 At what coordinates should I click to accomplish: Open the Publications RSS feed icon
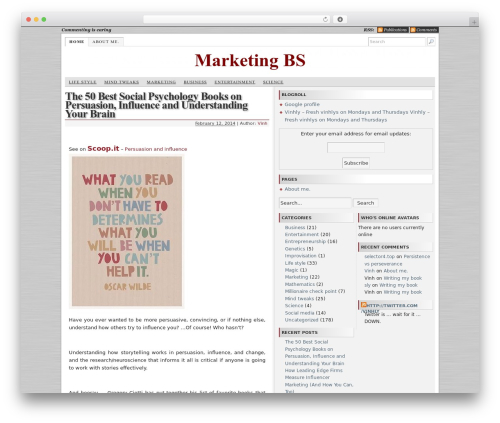pos(380,30)
